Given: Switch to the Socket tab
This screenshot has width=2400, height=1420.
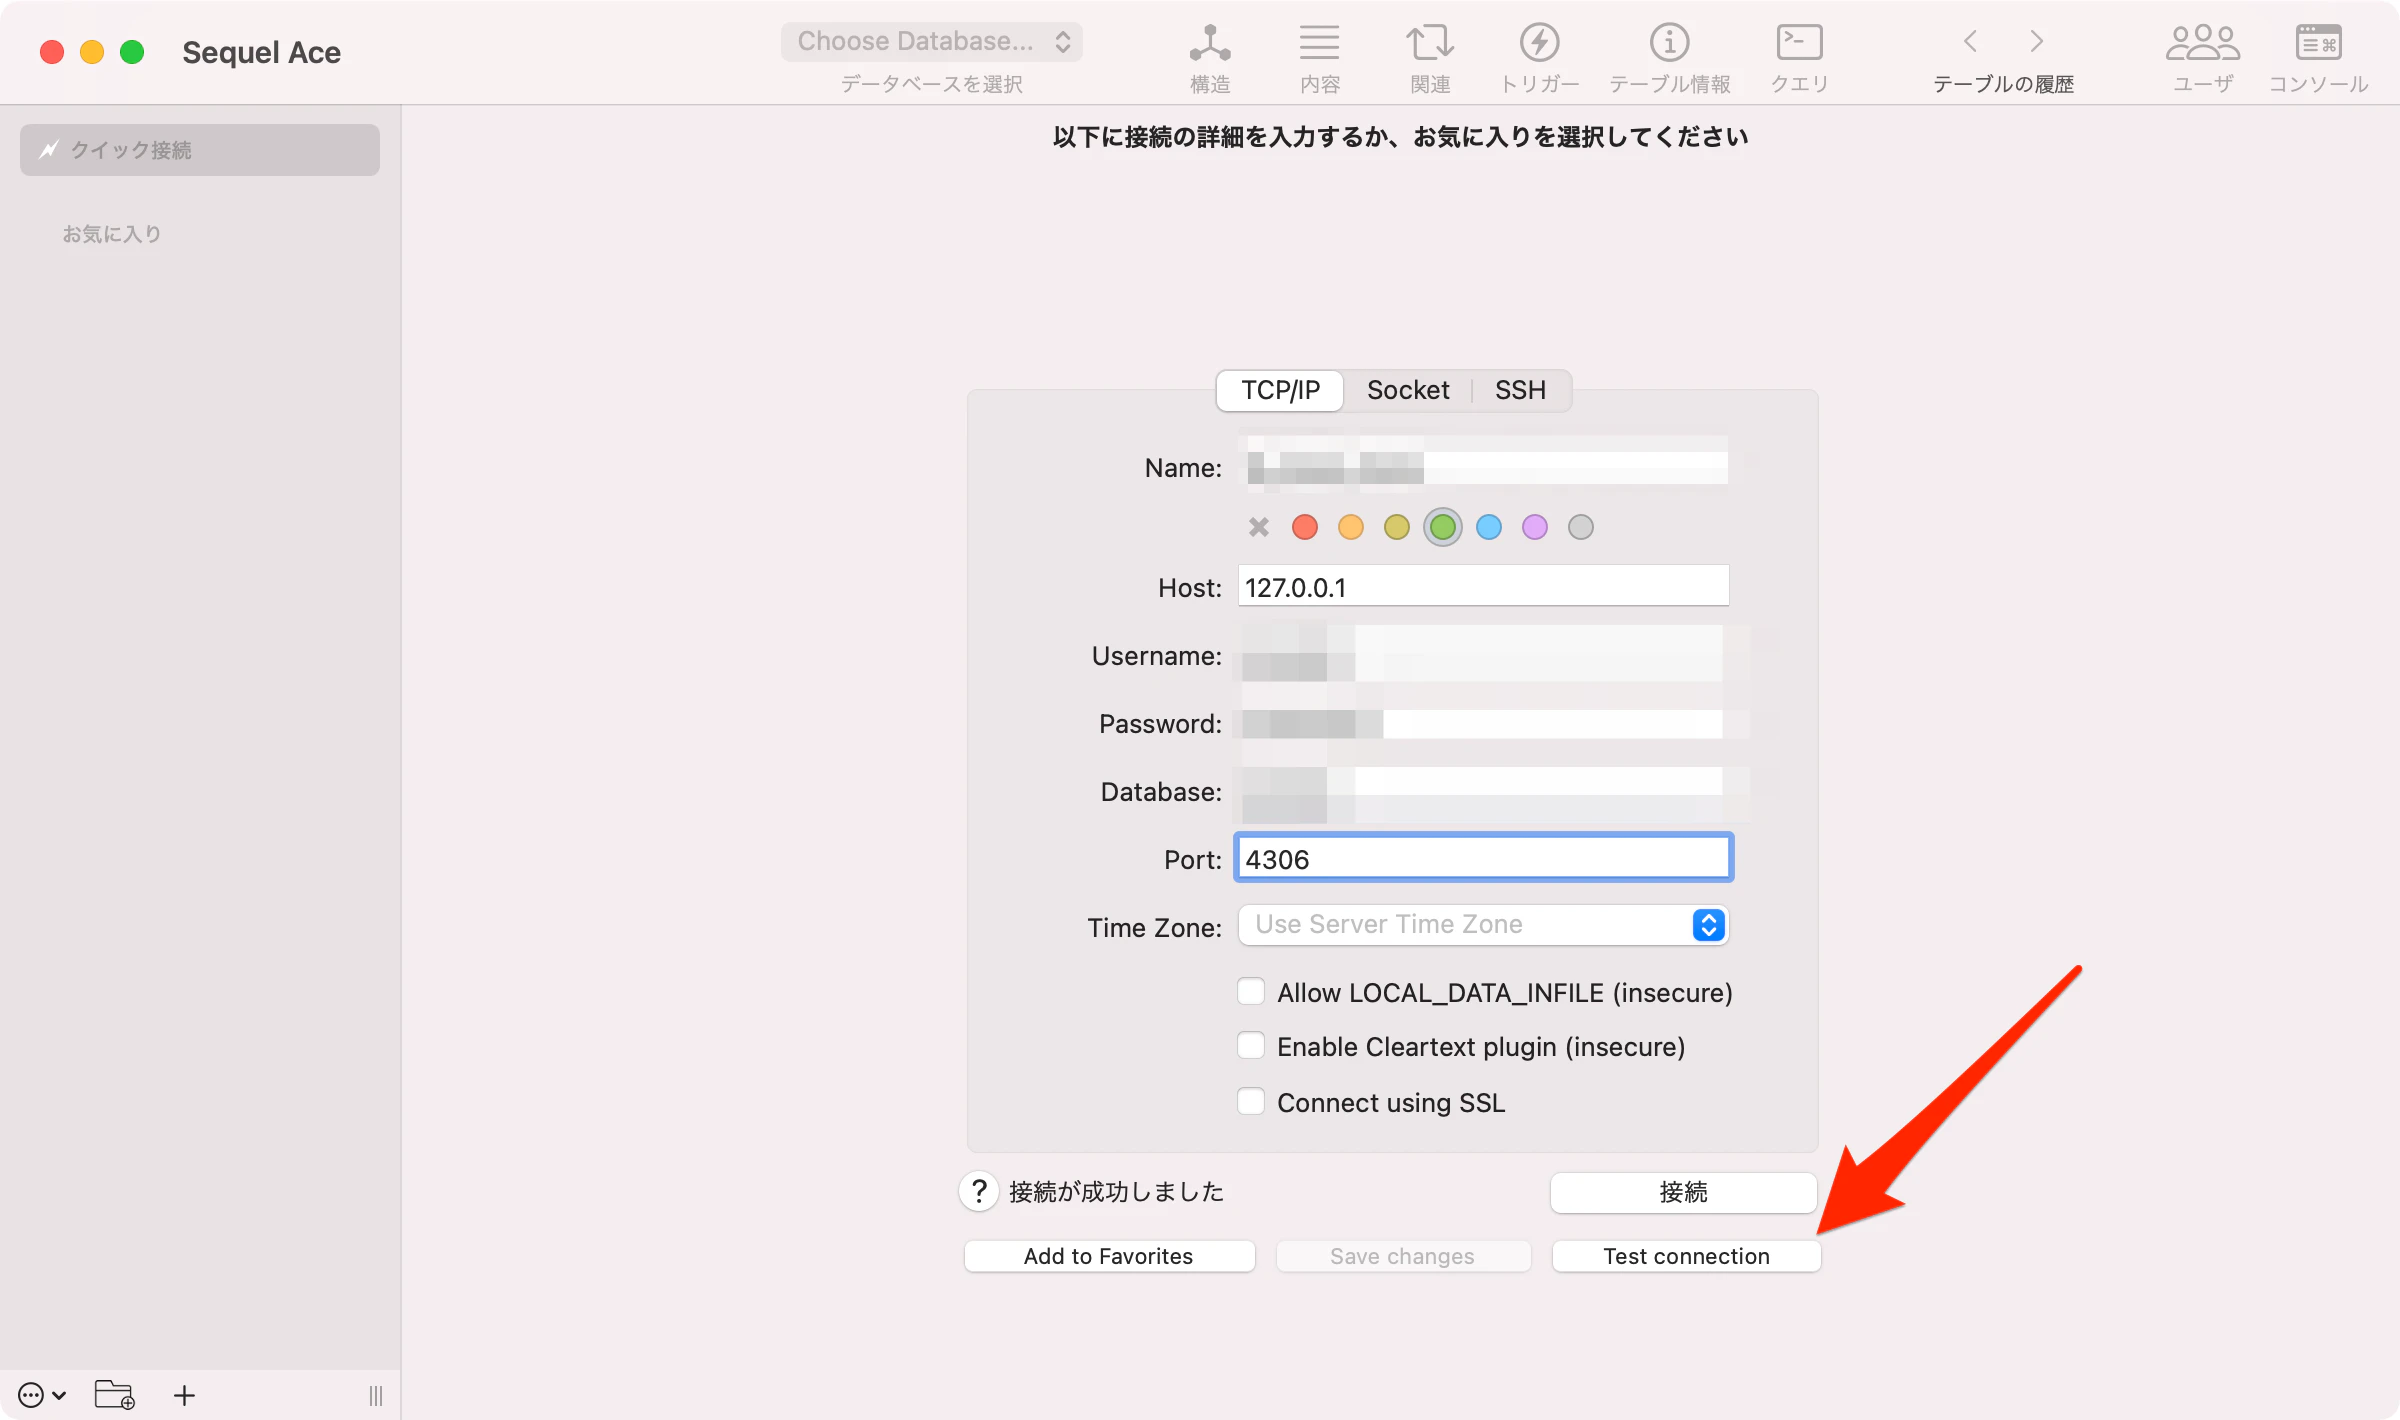Looking at the screenshot, I should click(x=1408, y=390).
